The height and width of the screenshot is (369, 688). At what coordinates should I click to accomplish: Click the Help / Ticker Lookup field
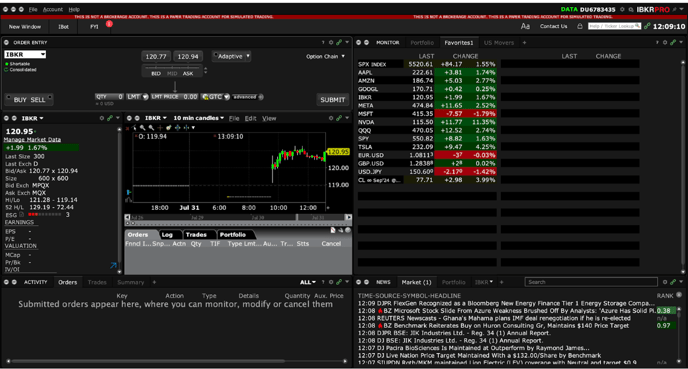pyautogui.click(x=614, y=26)
